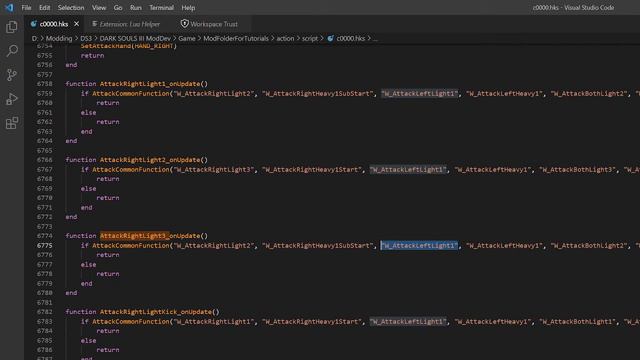Click the end keyword on line 6772

(71, 217)
